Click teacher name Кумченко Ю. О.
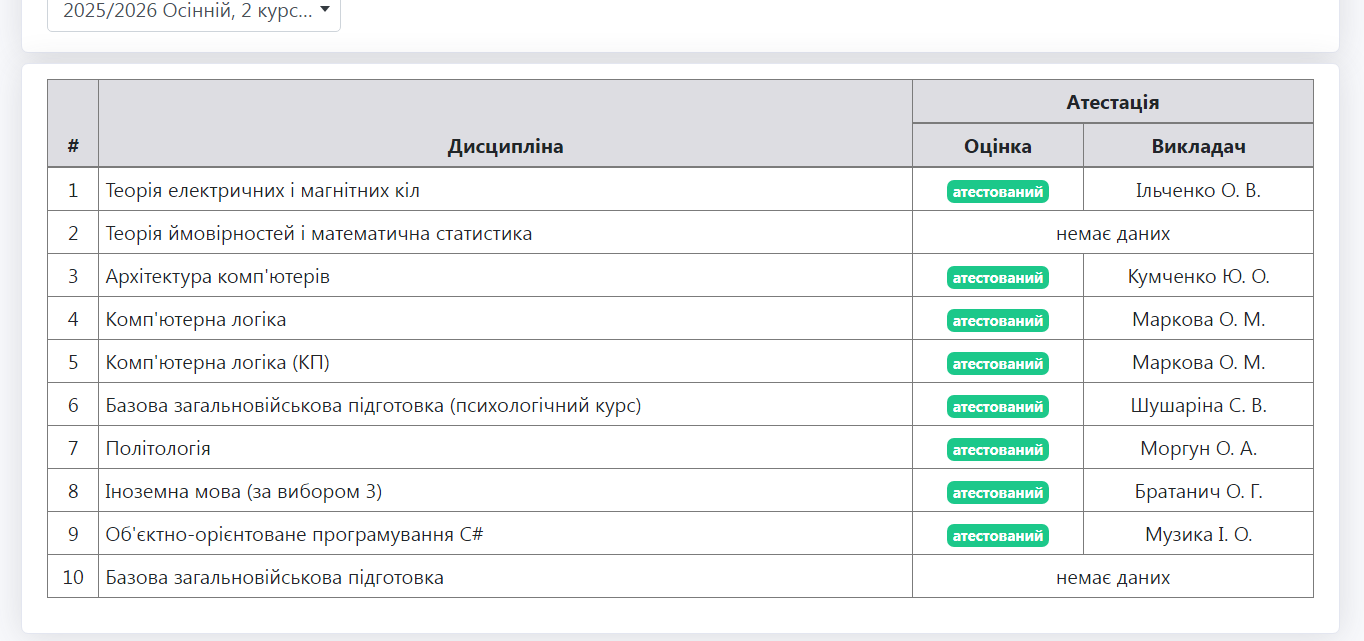This screenshot has width=1364, height=641. (1198, 277)
